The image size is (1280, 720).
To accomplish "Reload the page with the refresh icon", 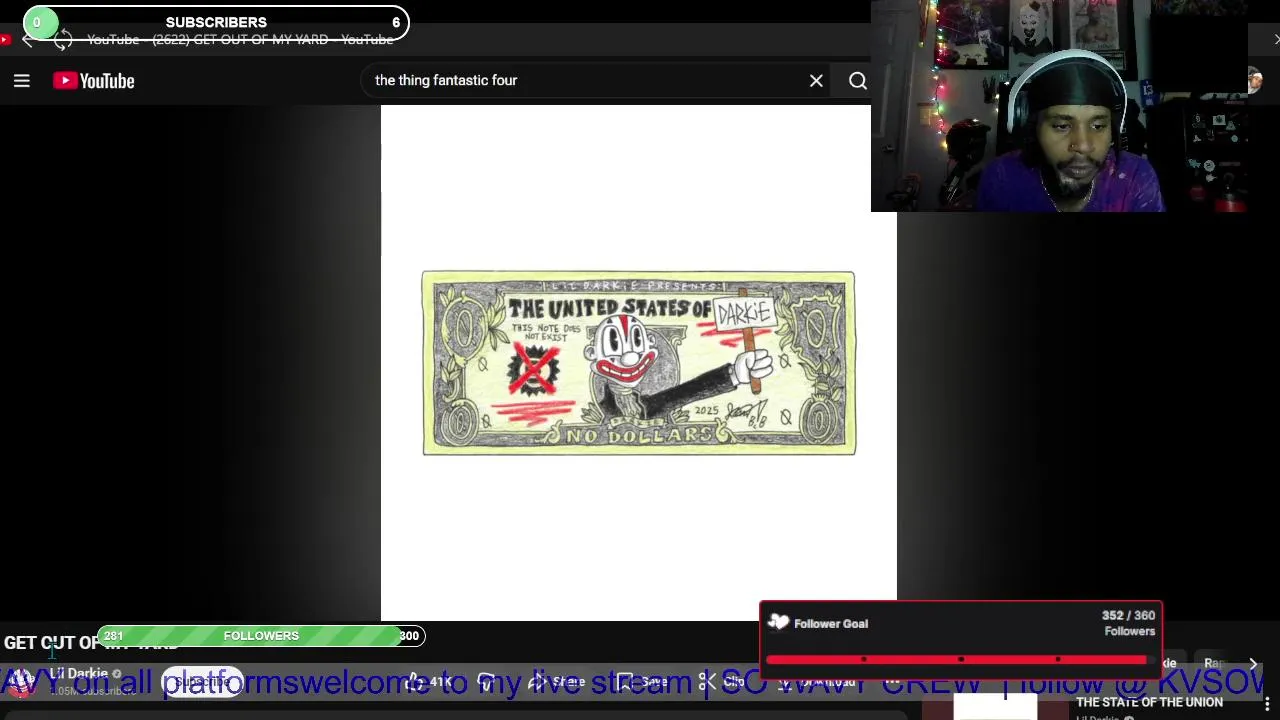I will coord(63,40).
